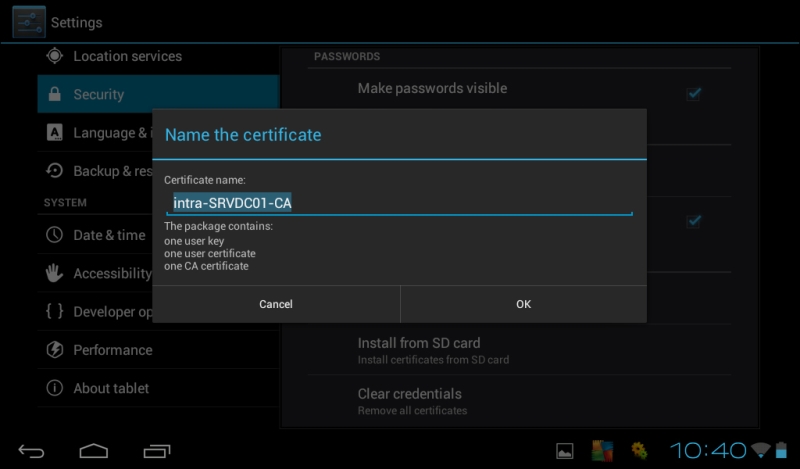The width and height of the screenshot is (800, 469).
Task: Open the colorful squares notification icon
Action: 602,451
